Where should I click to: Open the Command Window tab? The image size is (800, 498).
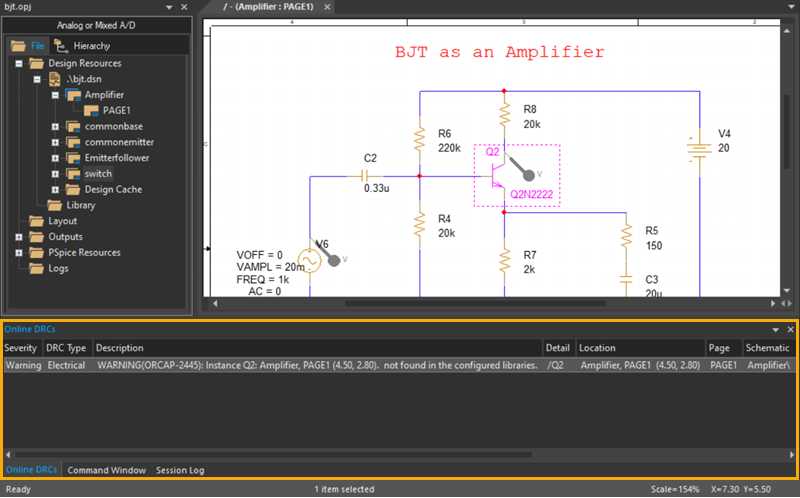click(x=107, y=470)
